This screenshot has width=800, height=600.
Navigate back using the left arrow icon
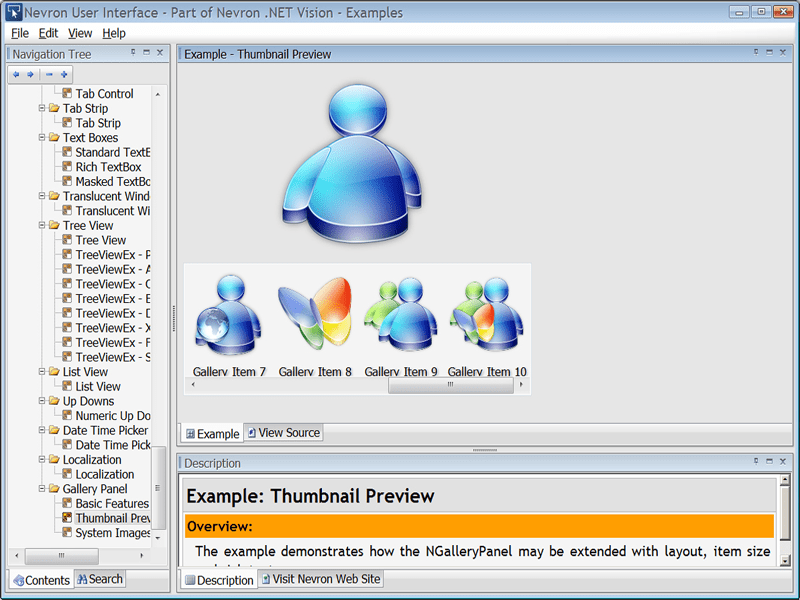click(16, 74)
